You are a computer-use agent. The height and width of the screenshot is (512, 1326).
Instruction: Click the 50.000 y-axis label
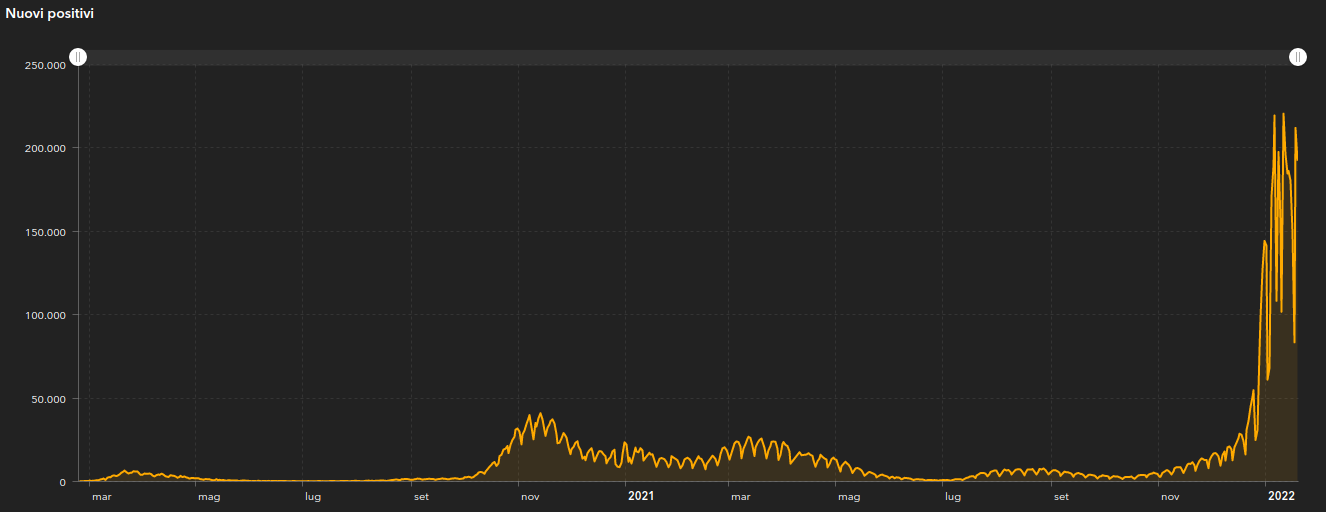[48, 399]
